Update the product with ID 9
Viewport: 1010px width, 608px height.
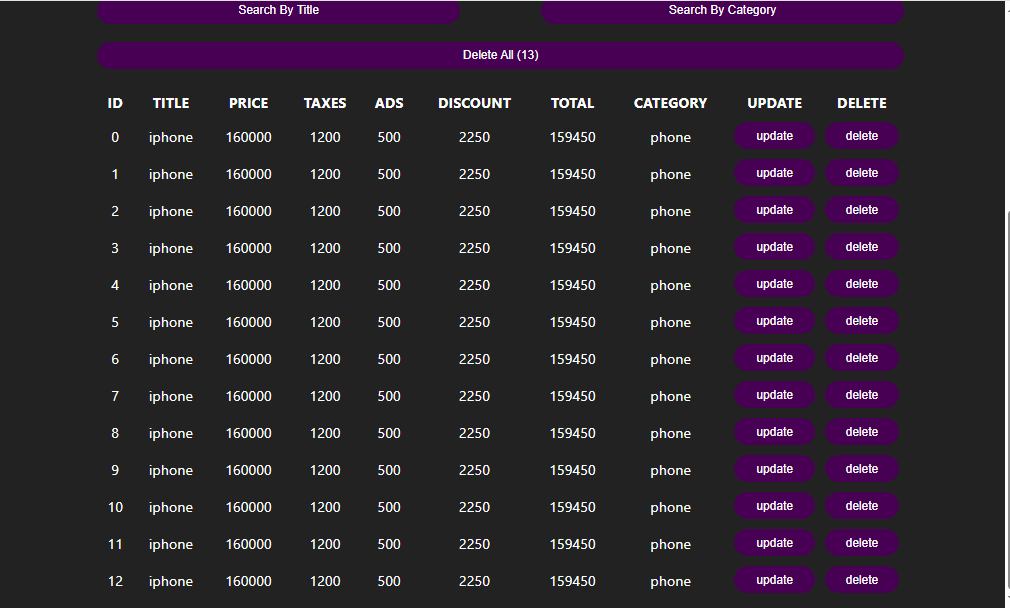coord(774,469)
